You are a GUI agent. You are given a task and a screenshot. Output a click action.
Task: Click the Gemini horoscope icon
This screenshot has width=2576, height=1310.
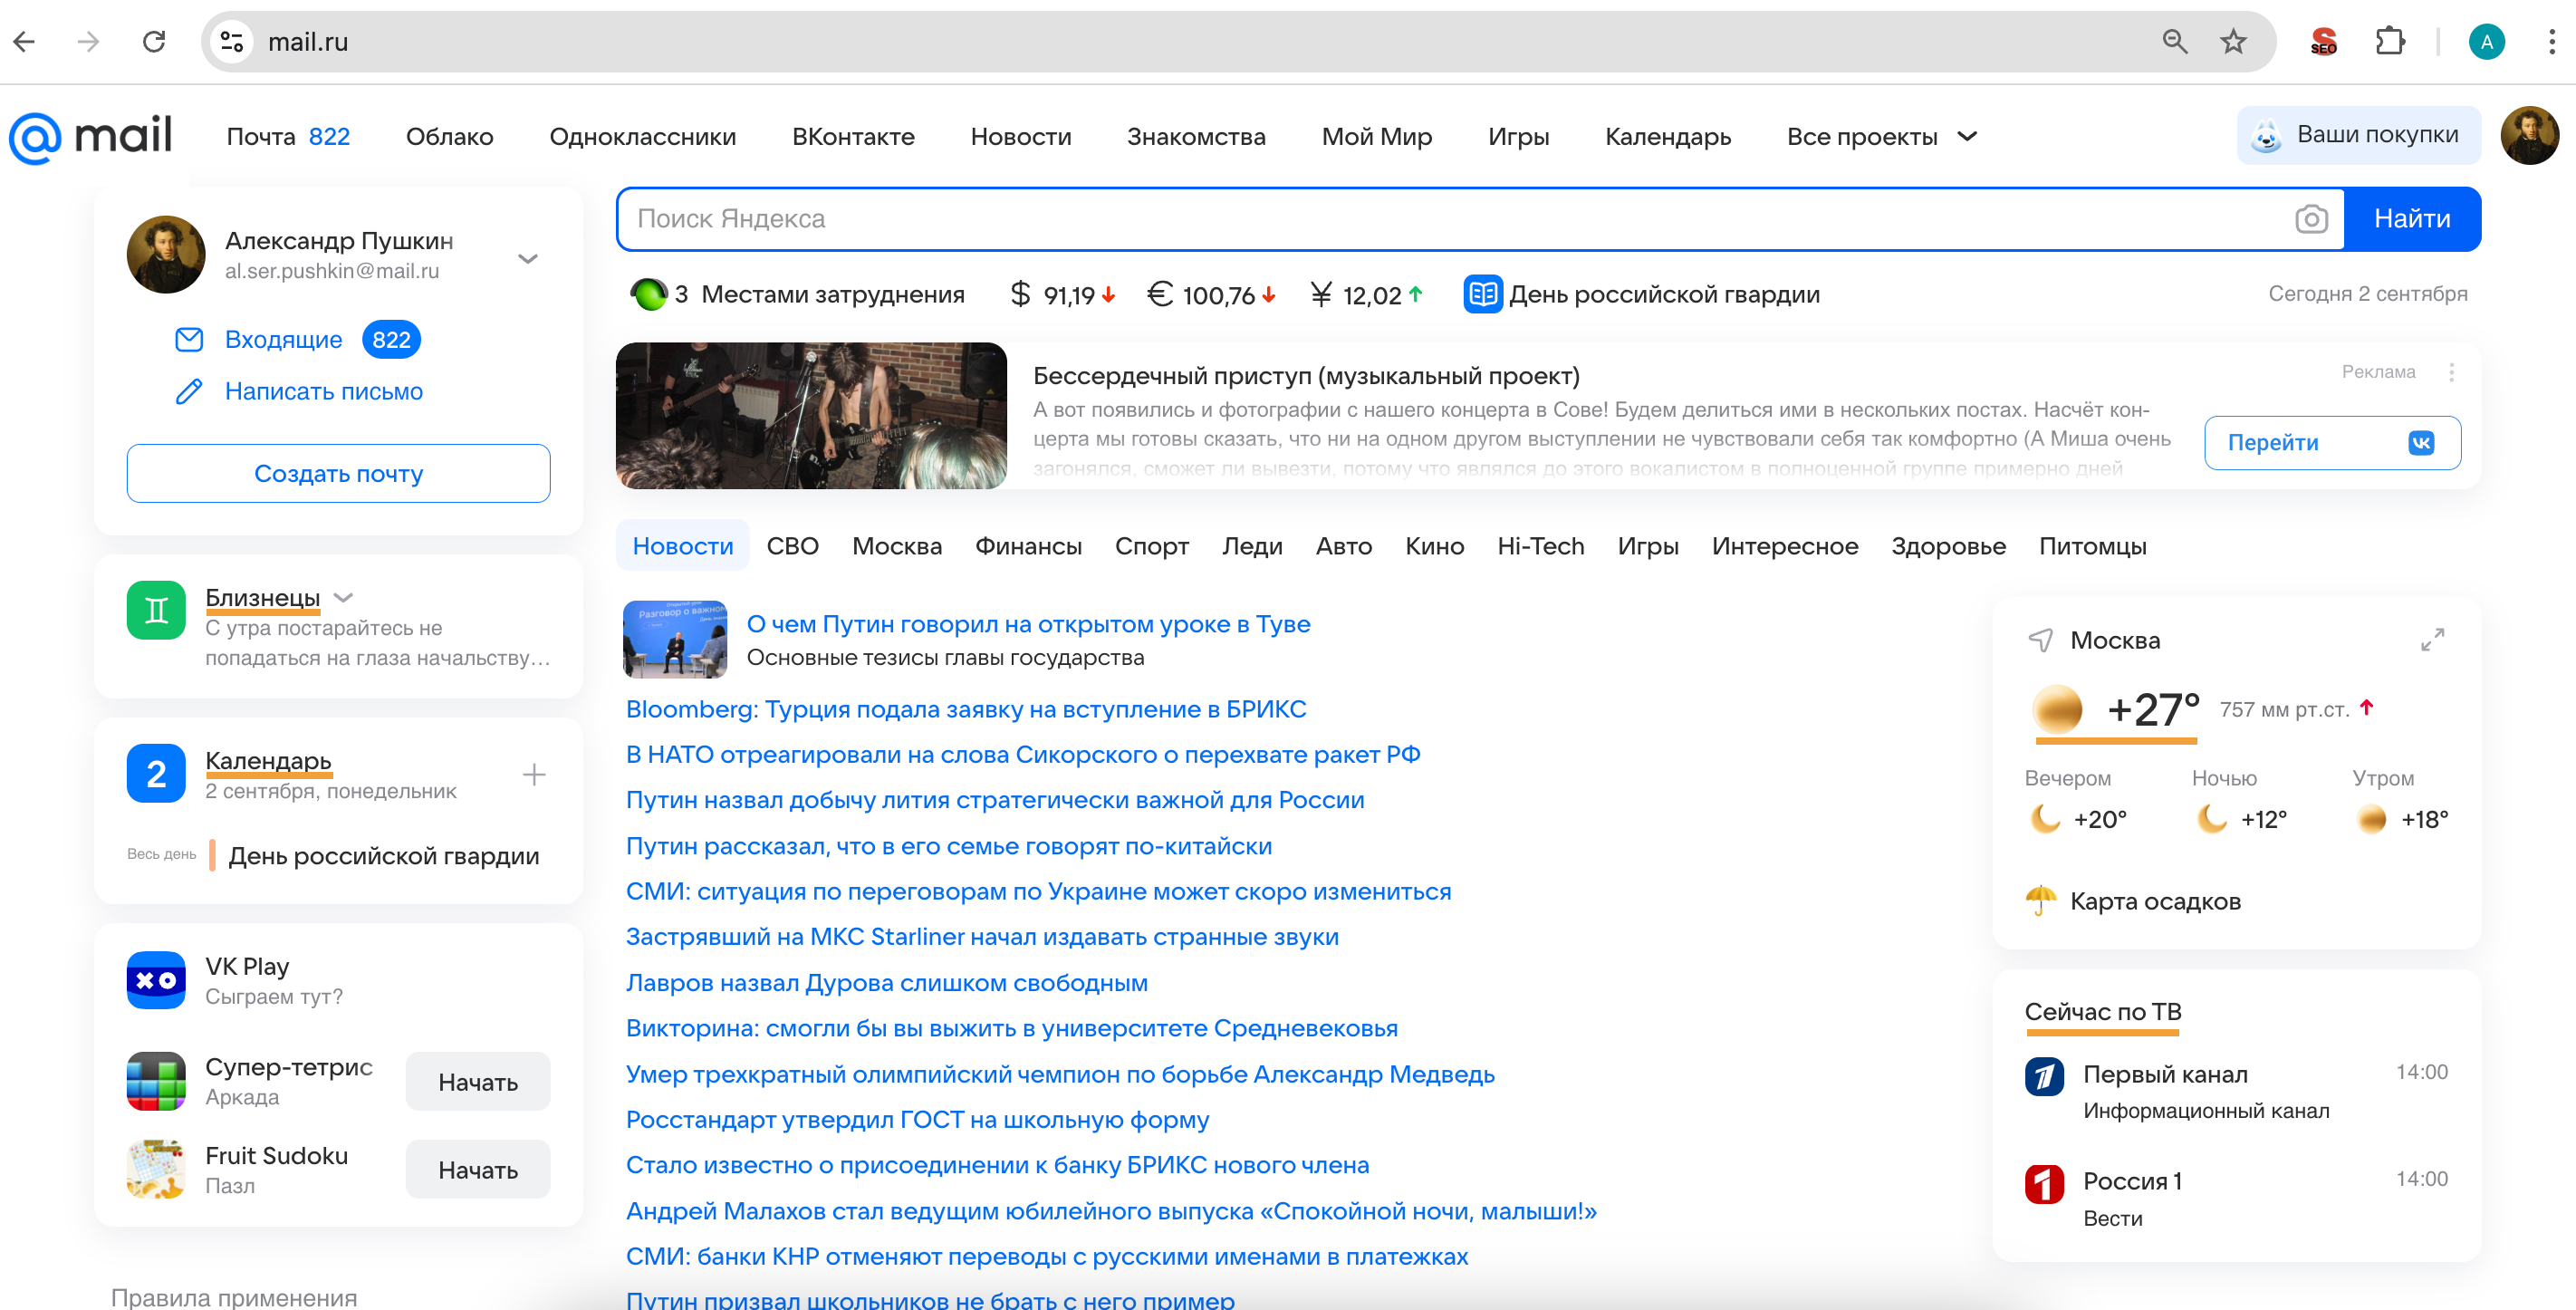(x=156, y=610)
